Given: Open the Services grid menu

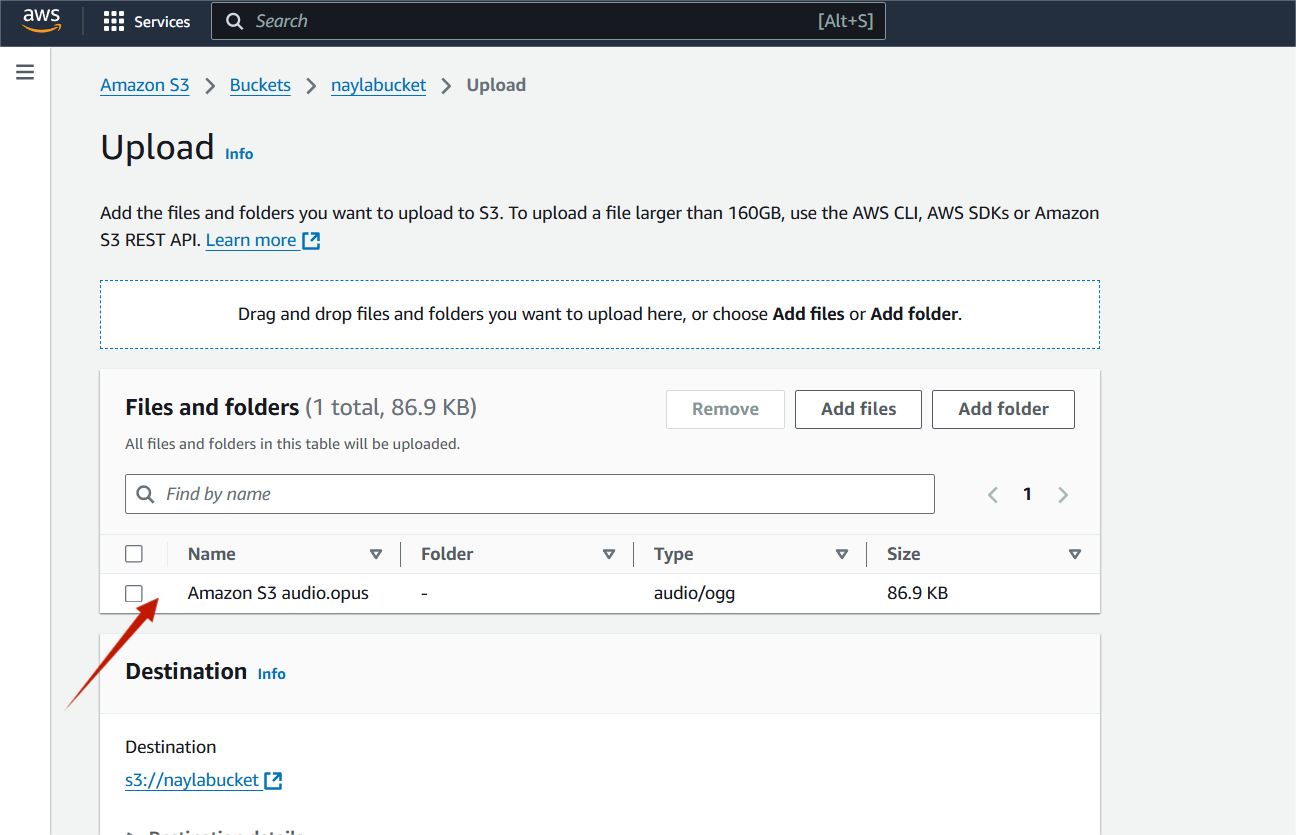Looking at the screenshot, I should (x=114, y=21).
